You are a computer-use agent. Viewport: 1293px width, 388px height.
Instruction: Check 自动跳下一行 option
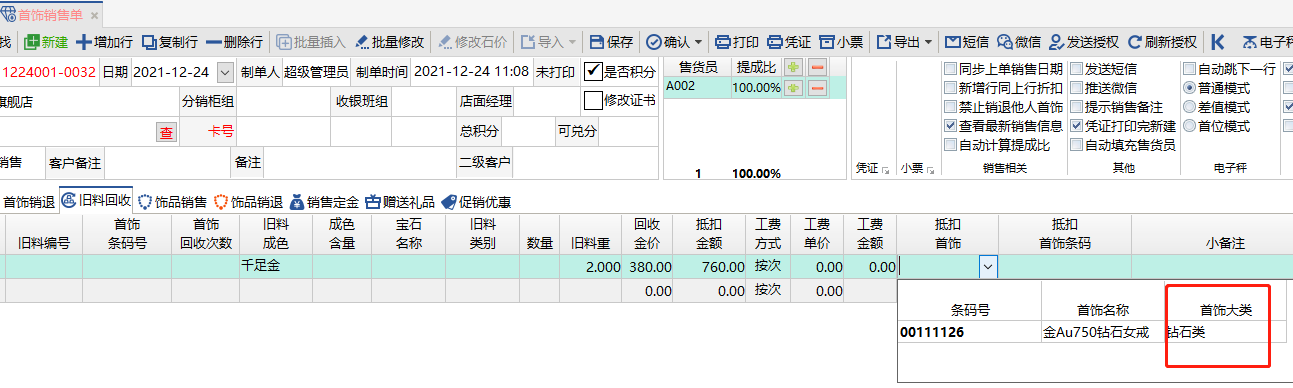point(1189,69)
